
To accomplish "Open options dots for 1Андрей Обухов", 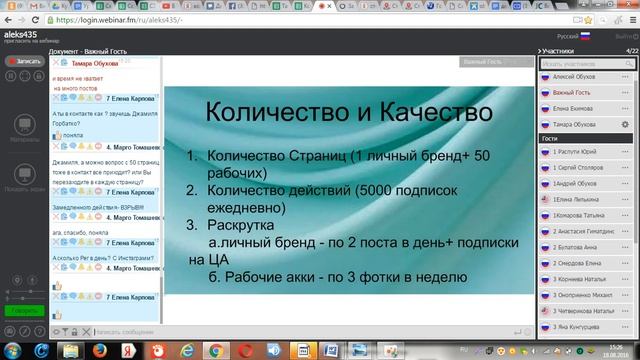I will pos(625,184).
